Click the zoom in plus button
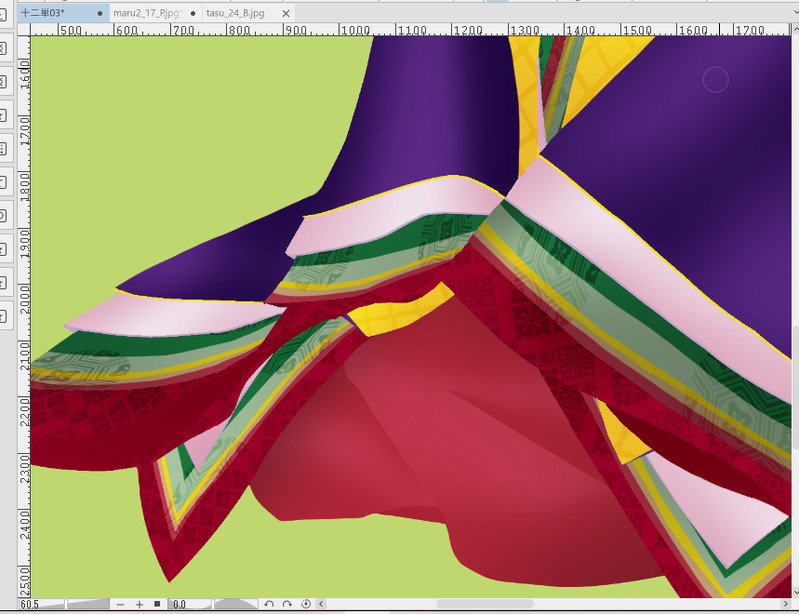This screenshot has width=799, height=614. pyautogui.click(x=139, y=604)
